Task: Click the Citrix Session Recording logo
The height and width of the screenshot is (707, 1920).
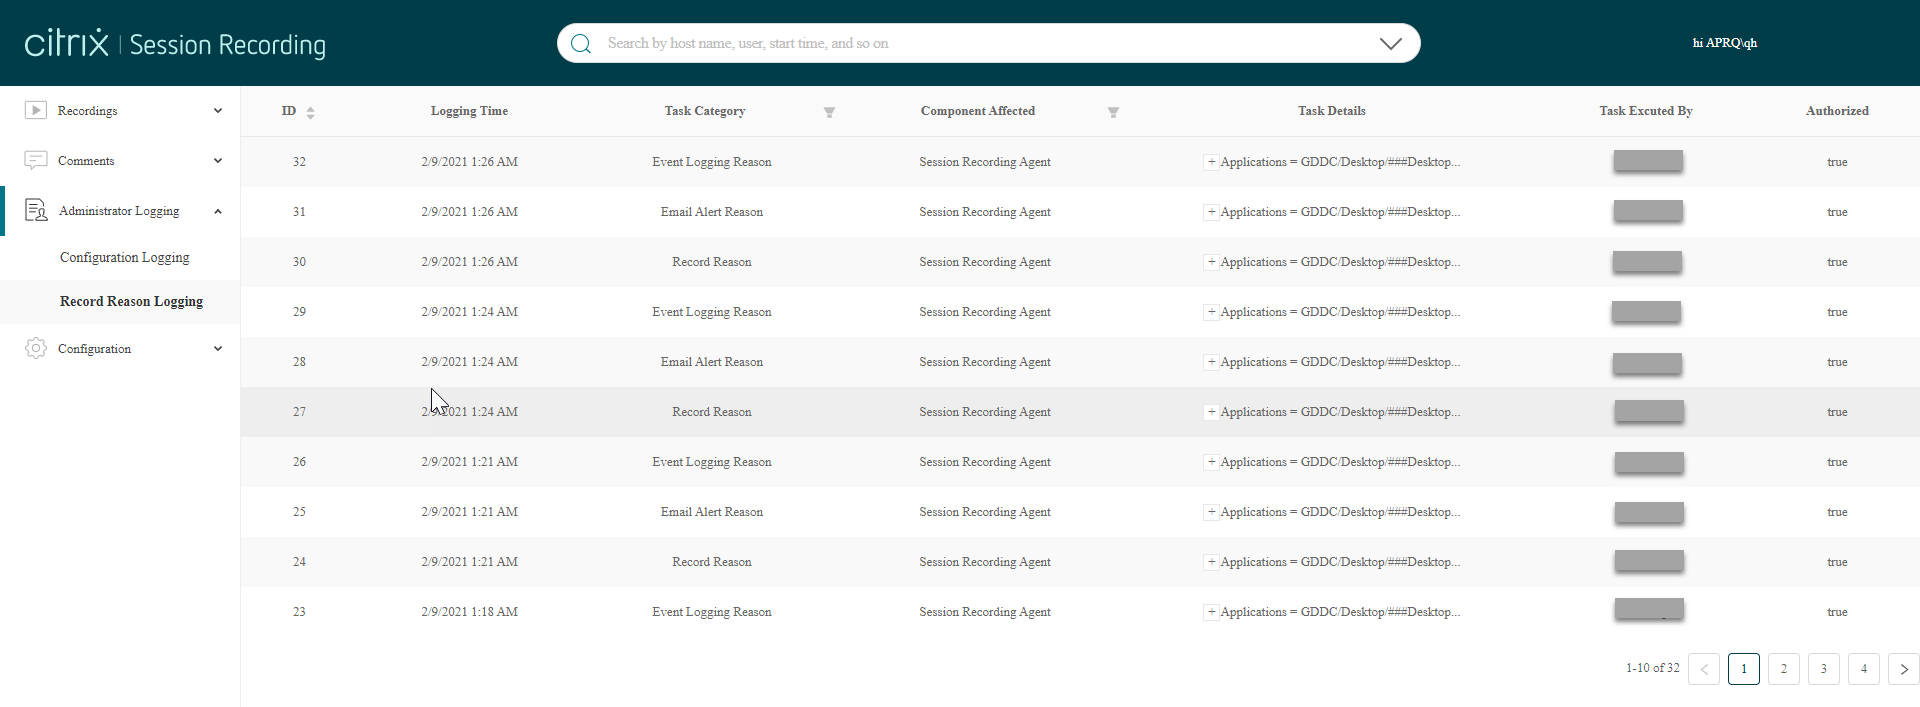Action: 175,43
